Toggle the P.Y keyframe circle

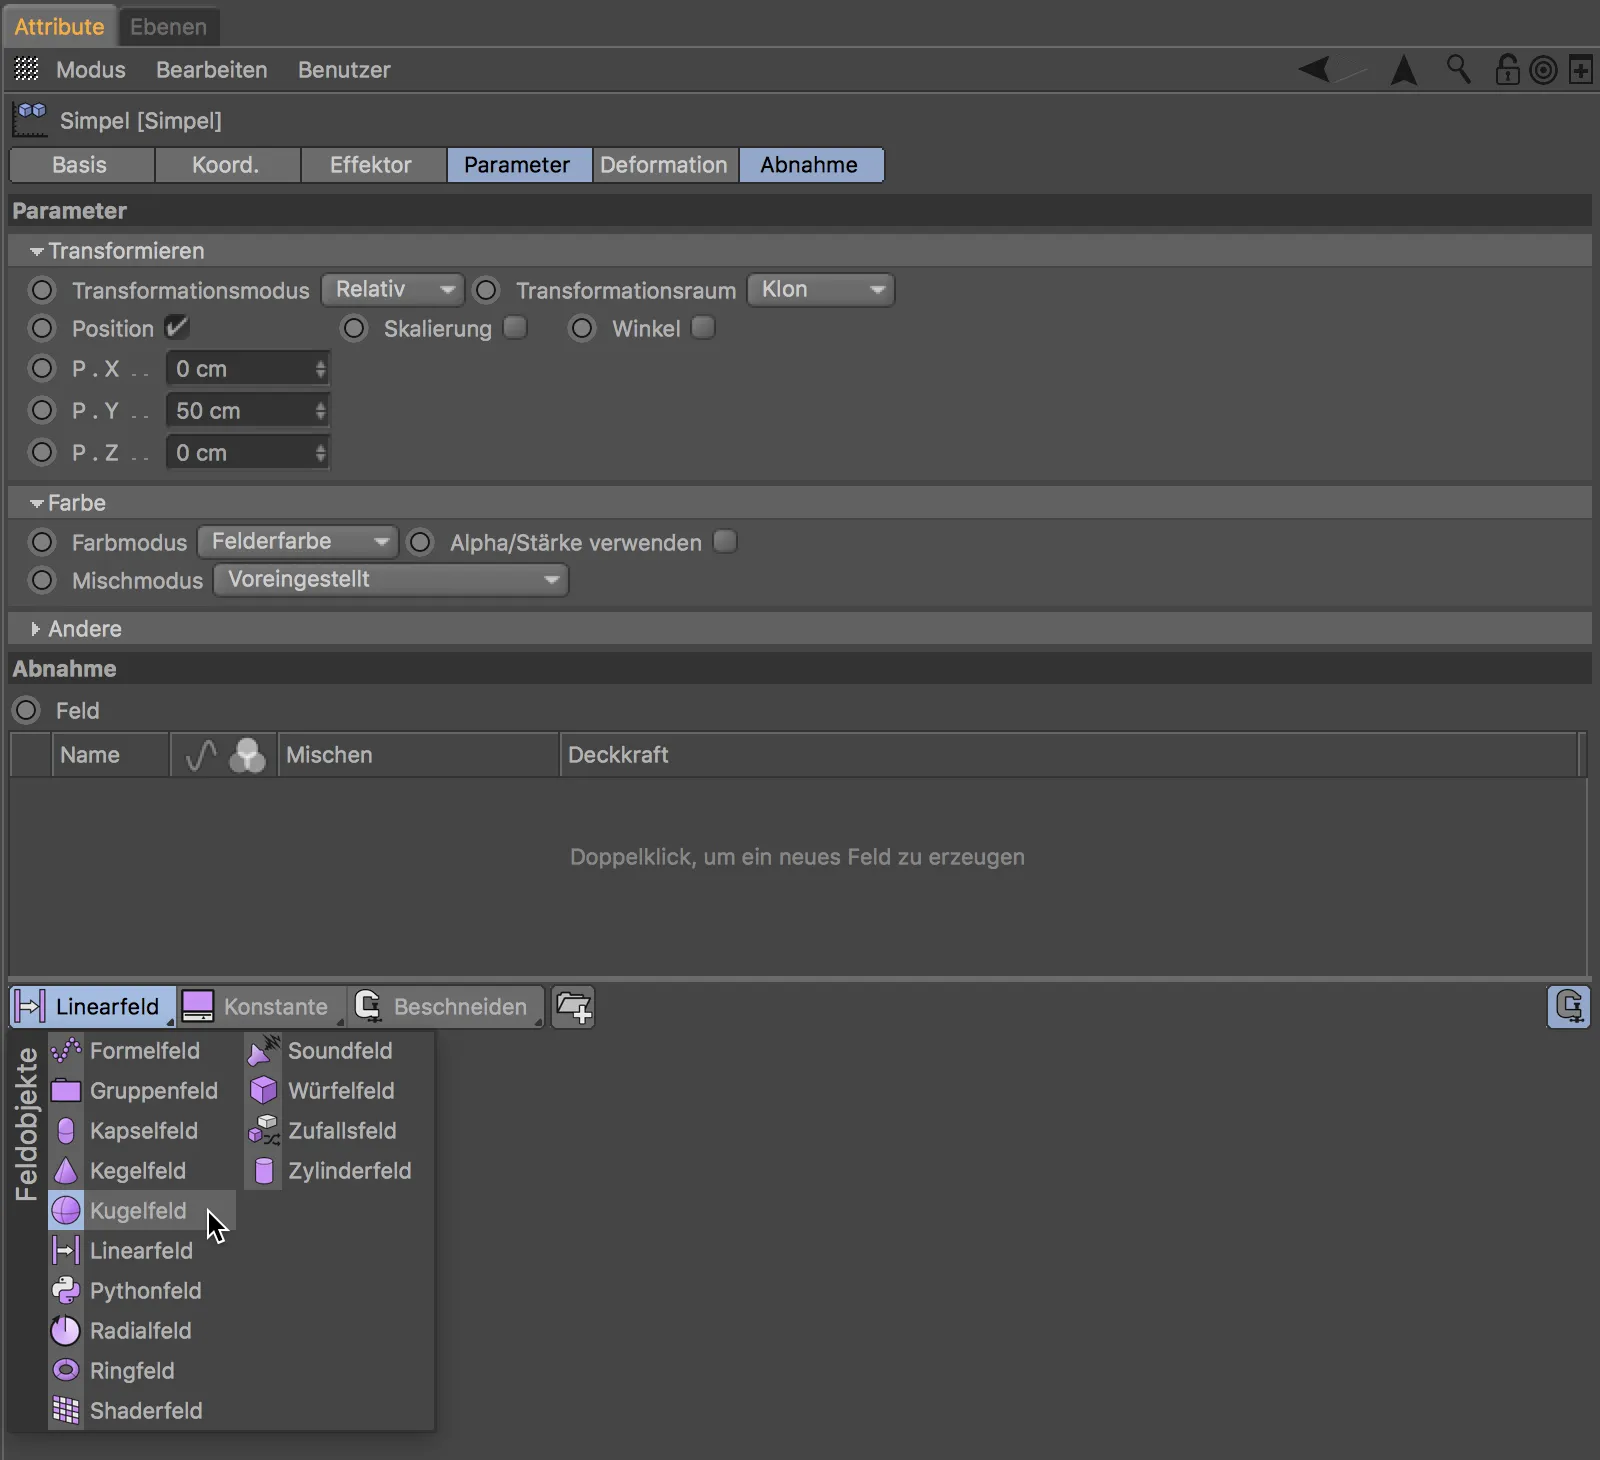point(42,410)
